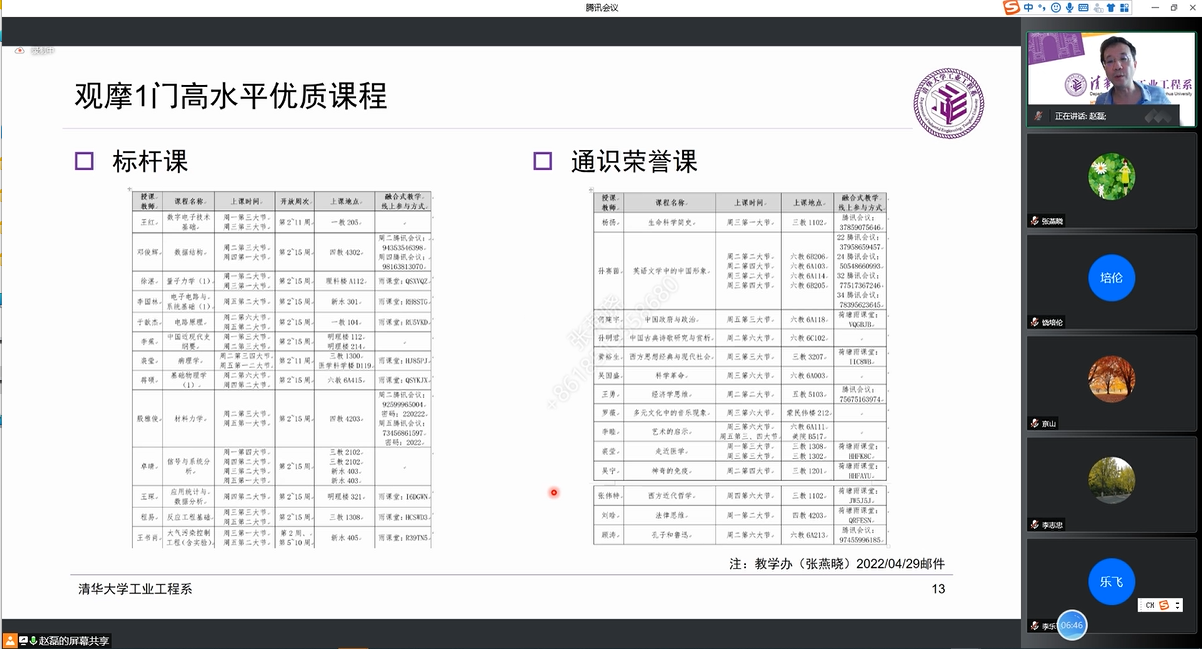Click microphone icon beside 张燕晓 name
The height and width of the screenshot is (649, 1202).
1035,221
